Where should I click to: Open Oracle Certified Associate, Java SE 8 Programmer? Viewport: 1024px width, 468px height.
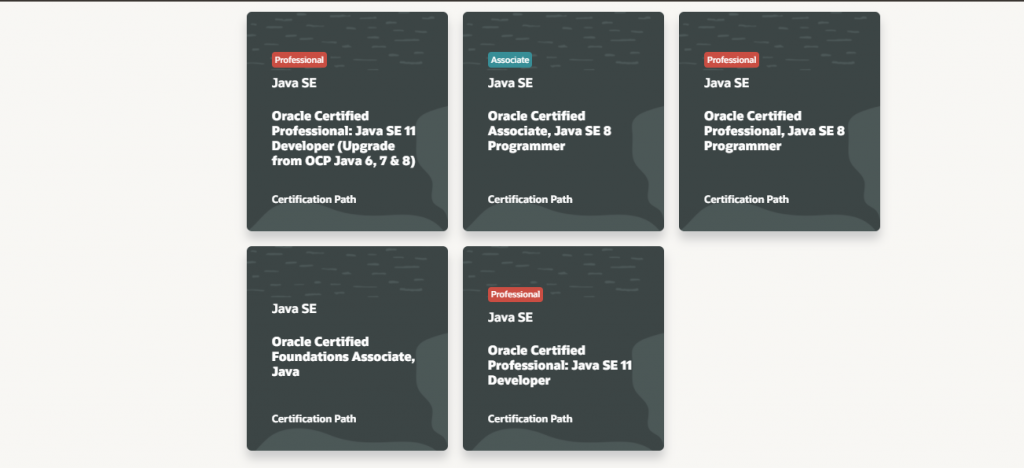[536, 131]
